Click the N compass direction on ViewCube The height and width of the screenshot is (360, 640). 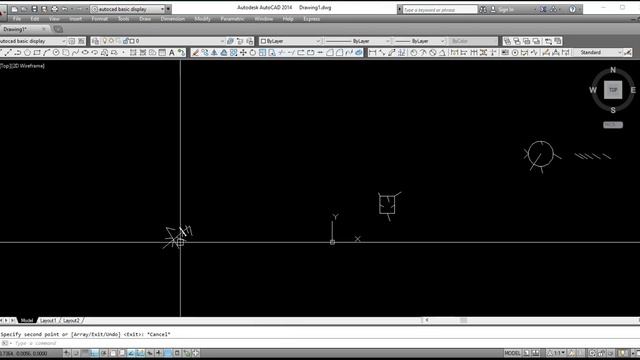pos(613,70)
